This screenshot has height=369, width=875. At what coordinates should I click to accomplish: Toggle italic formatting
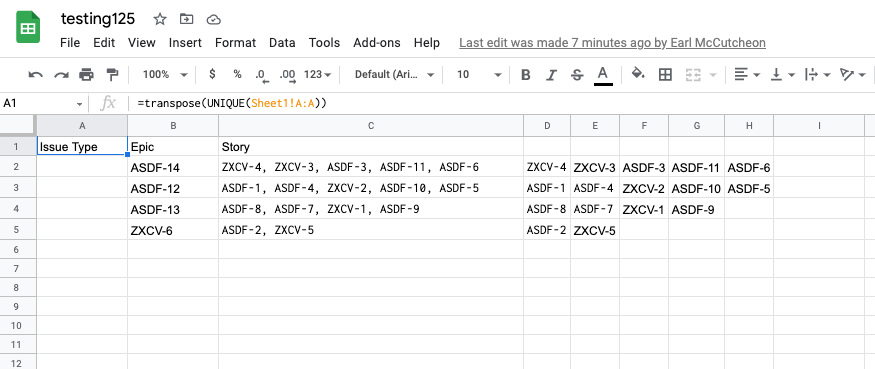[551, 75]
